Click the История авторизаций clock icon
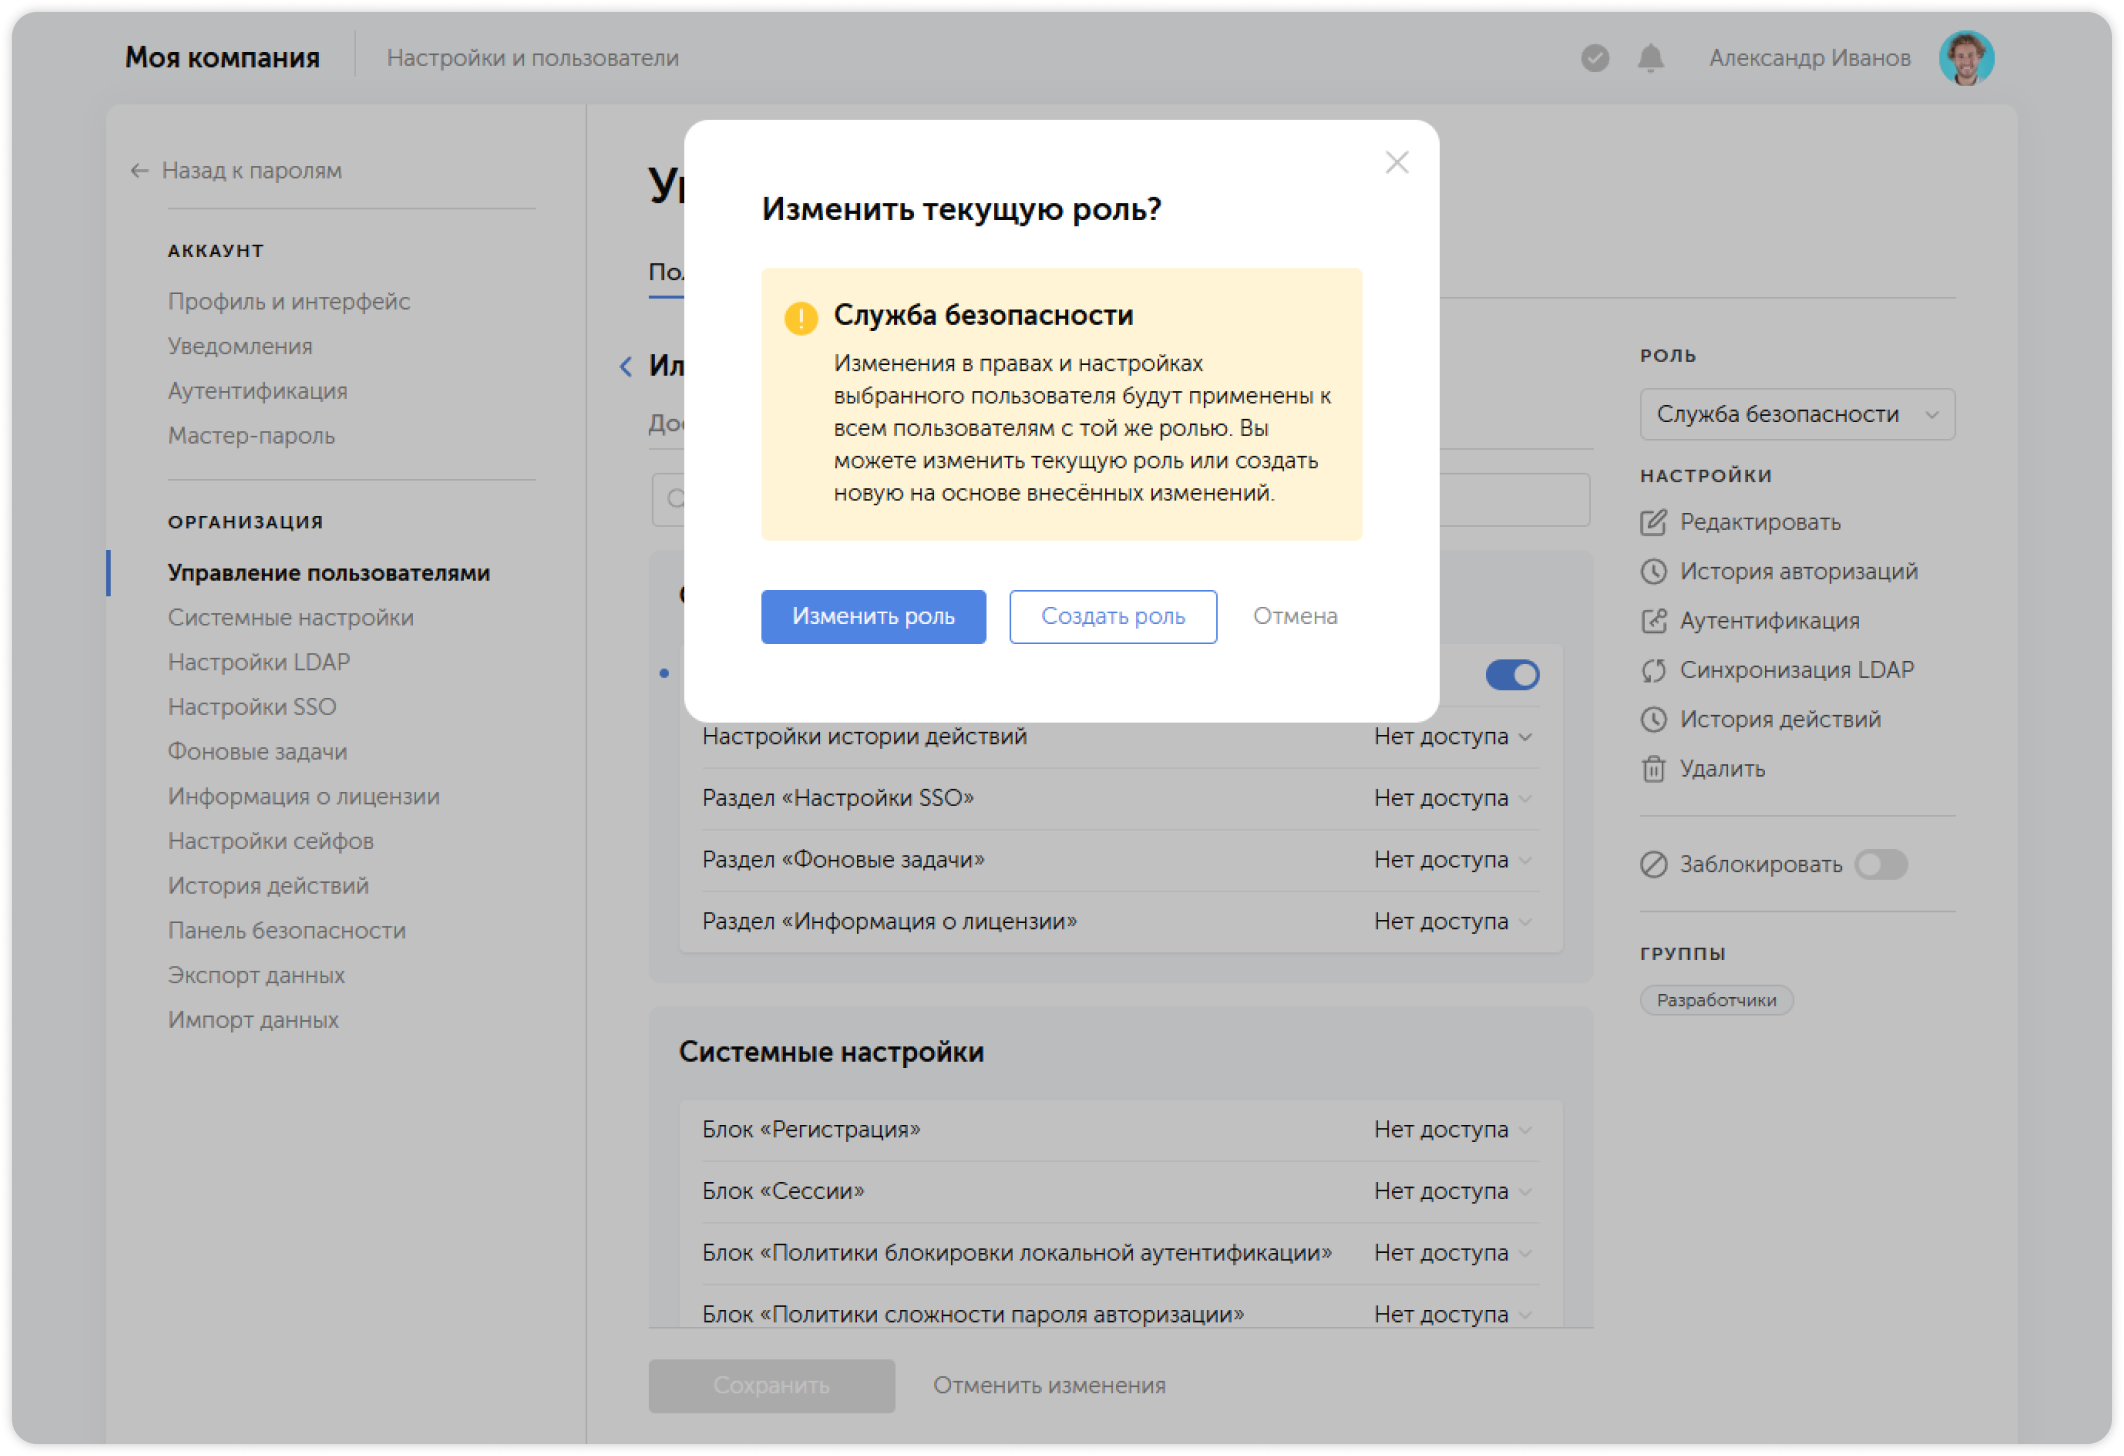Image resolution: width=2124 pixels, height=1456 pixels. pos(1654,571)
